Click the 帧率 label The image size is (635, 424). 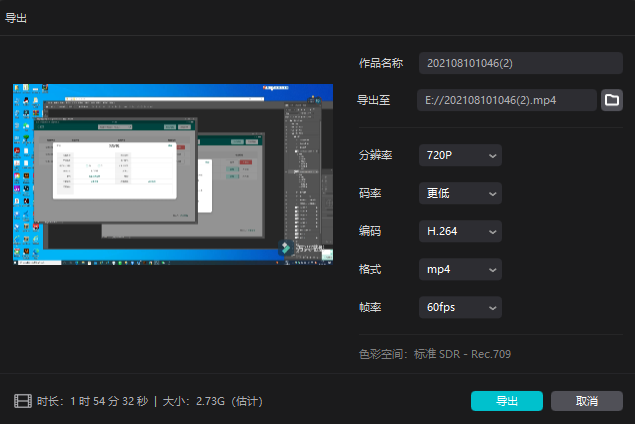point(370,307)
